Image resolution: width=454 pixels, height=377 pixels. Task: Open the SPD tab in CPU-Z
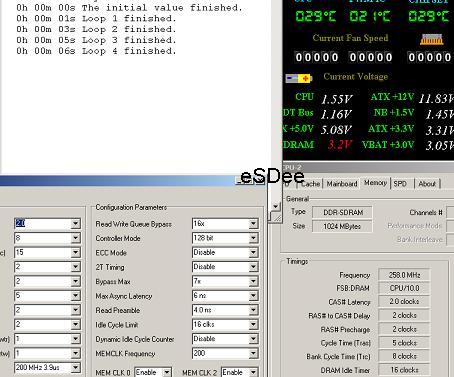coord(400,184)
